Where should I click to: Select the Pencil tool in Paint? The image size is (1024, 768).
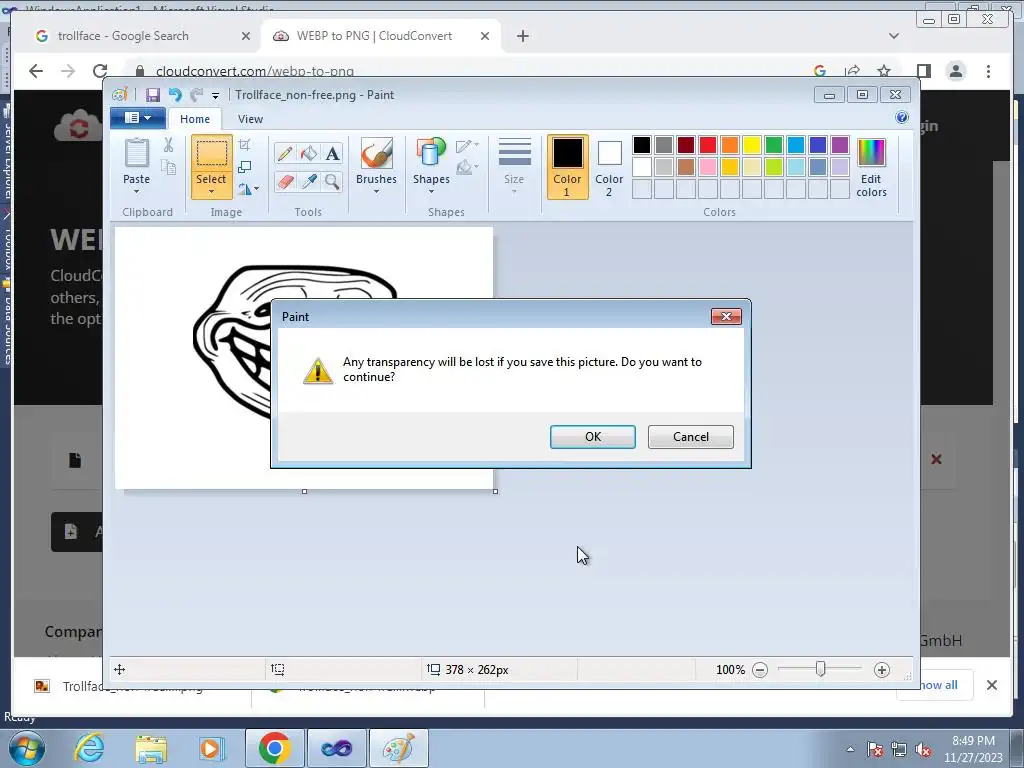point(285,153)
